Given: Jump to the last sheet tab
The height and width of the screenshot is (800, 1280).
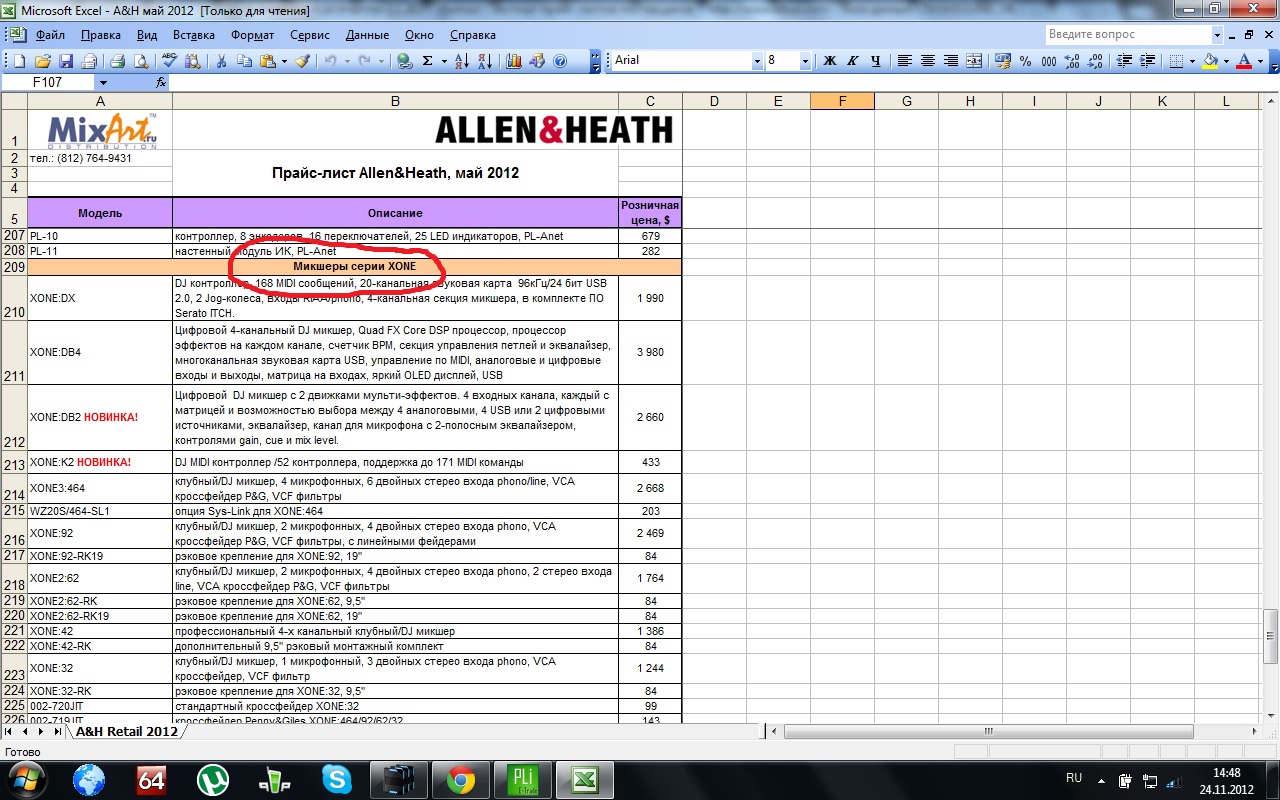Looking at the screenshot, I should [57, 732].
